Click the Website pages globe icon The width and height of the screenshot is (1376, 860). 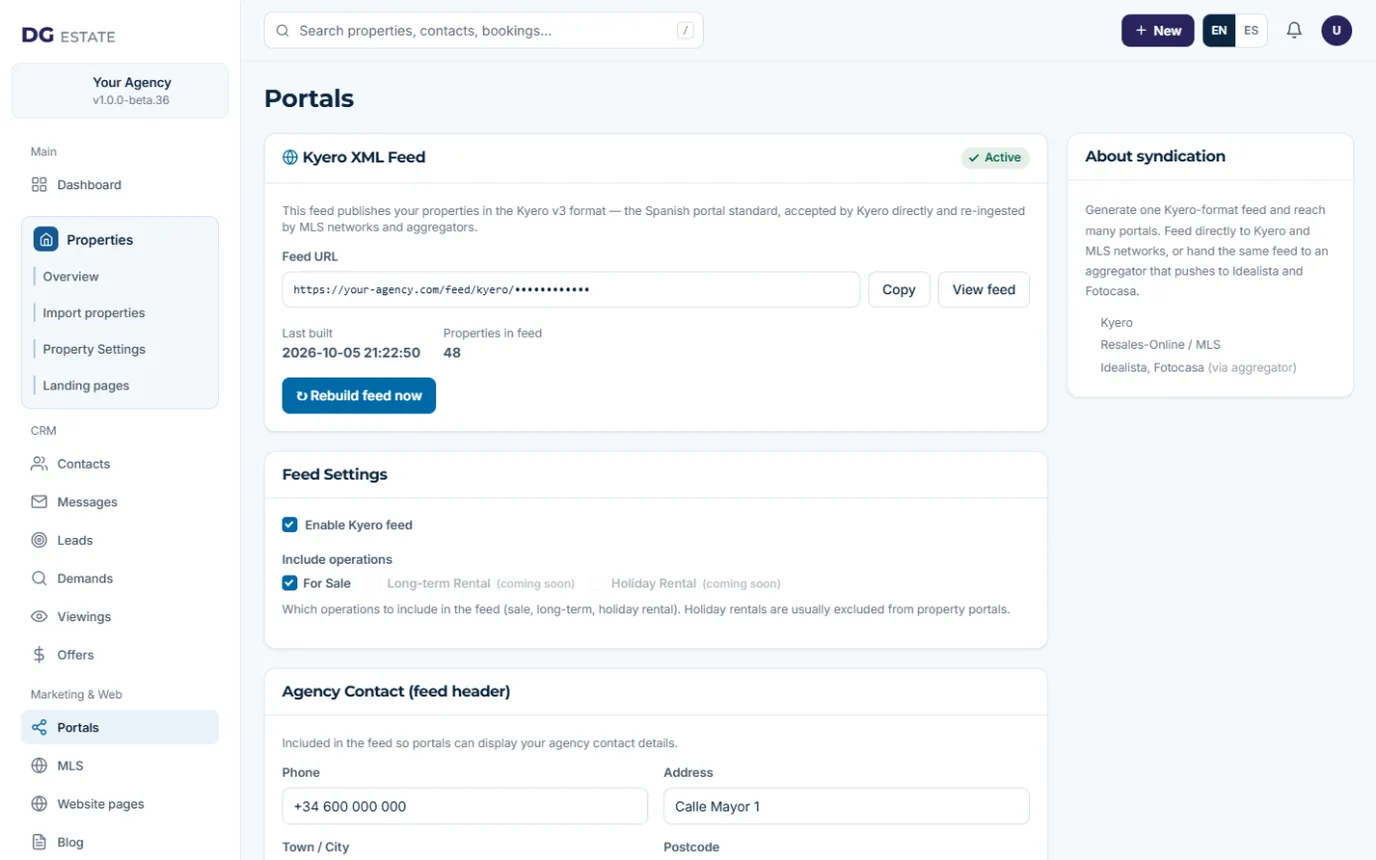point(39,803)
